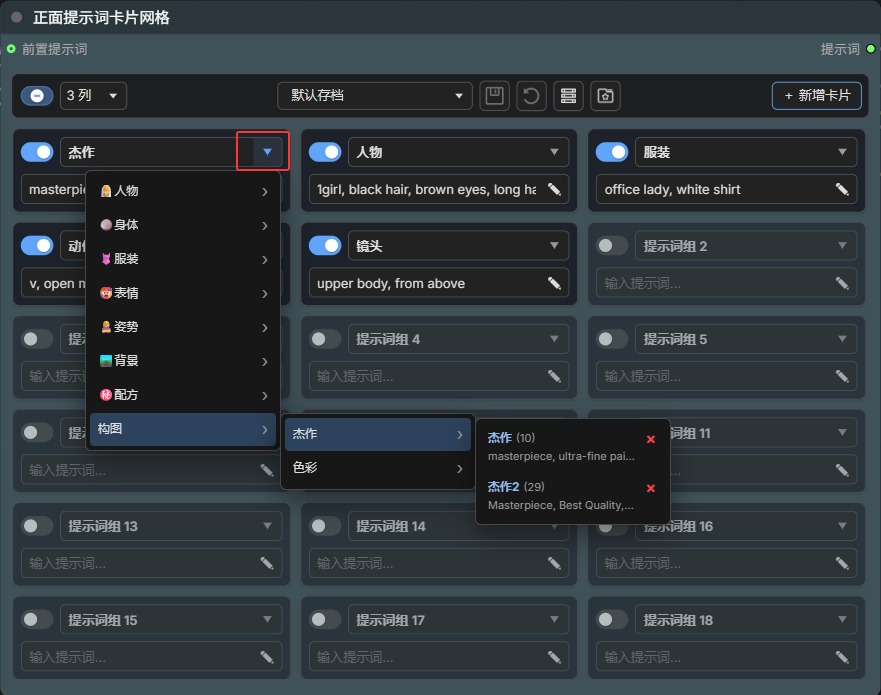Delete the 杰作 (10) preset
Image resolution: width=881 pixels, height=695 pixels.
pos(651,439)
